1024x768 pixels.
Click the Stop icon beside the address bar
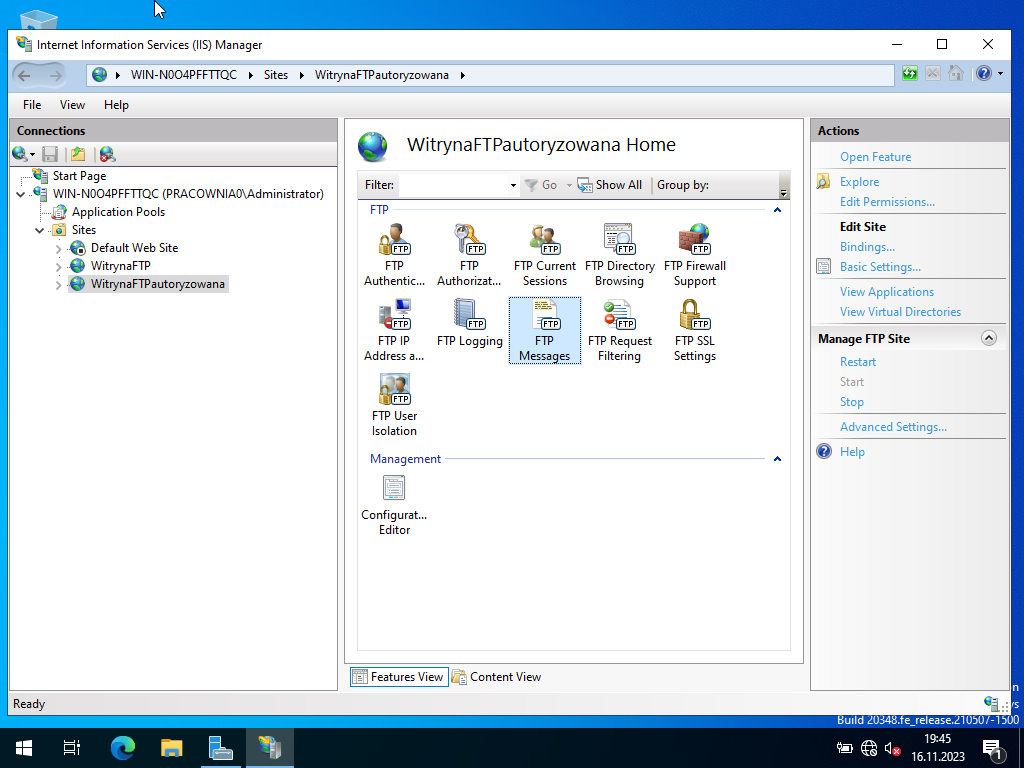tap(933, 74)
